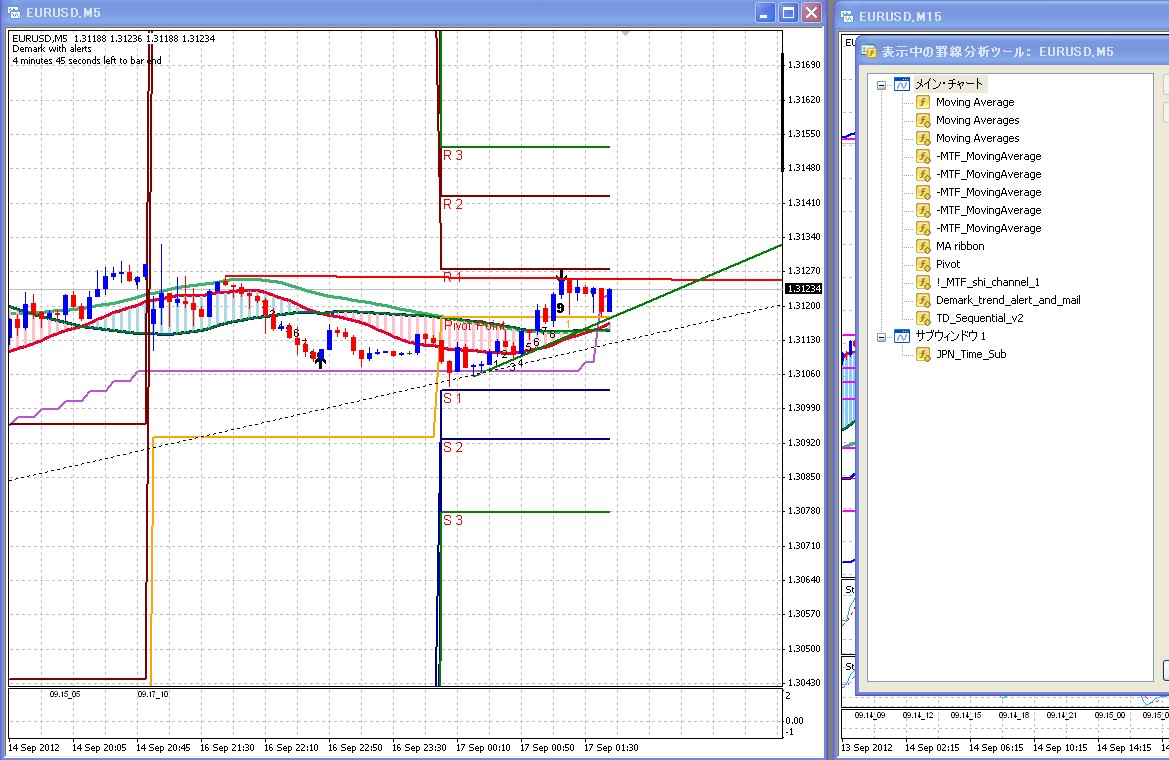
Task: Click the Pivot Point chart label
Action: pos(474,325)
